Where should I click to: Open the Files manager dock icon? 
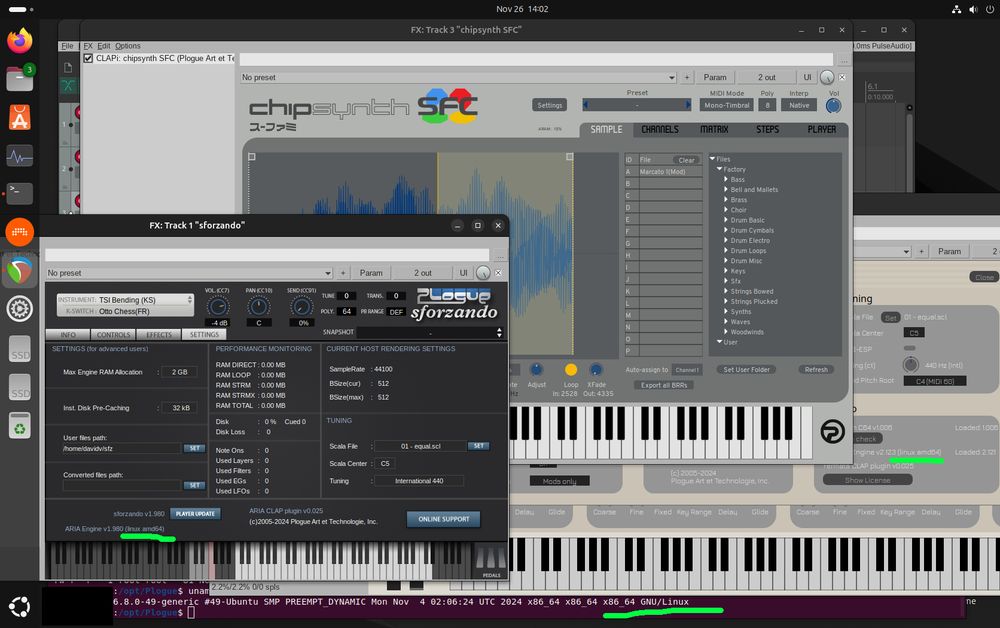click(20, 79)
